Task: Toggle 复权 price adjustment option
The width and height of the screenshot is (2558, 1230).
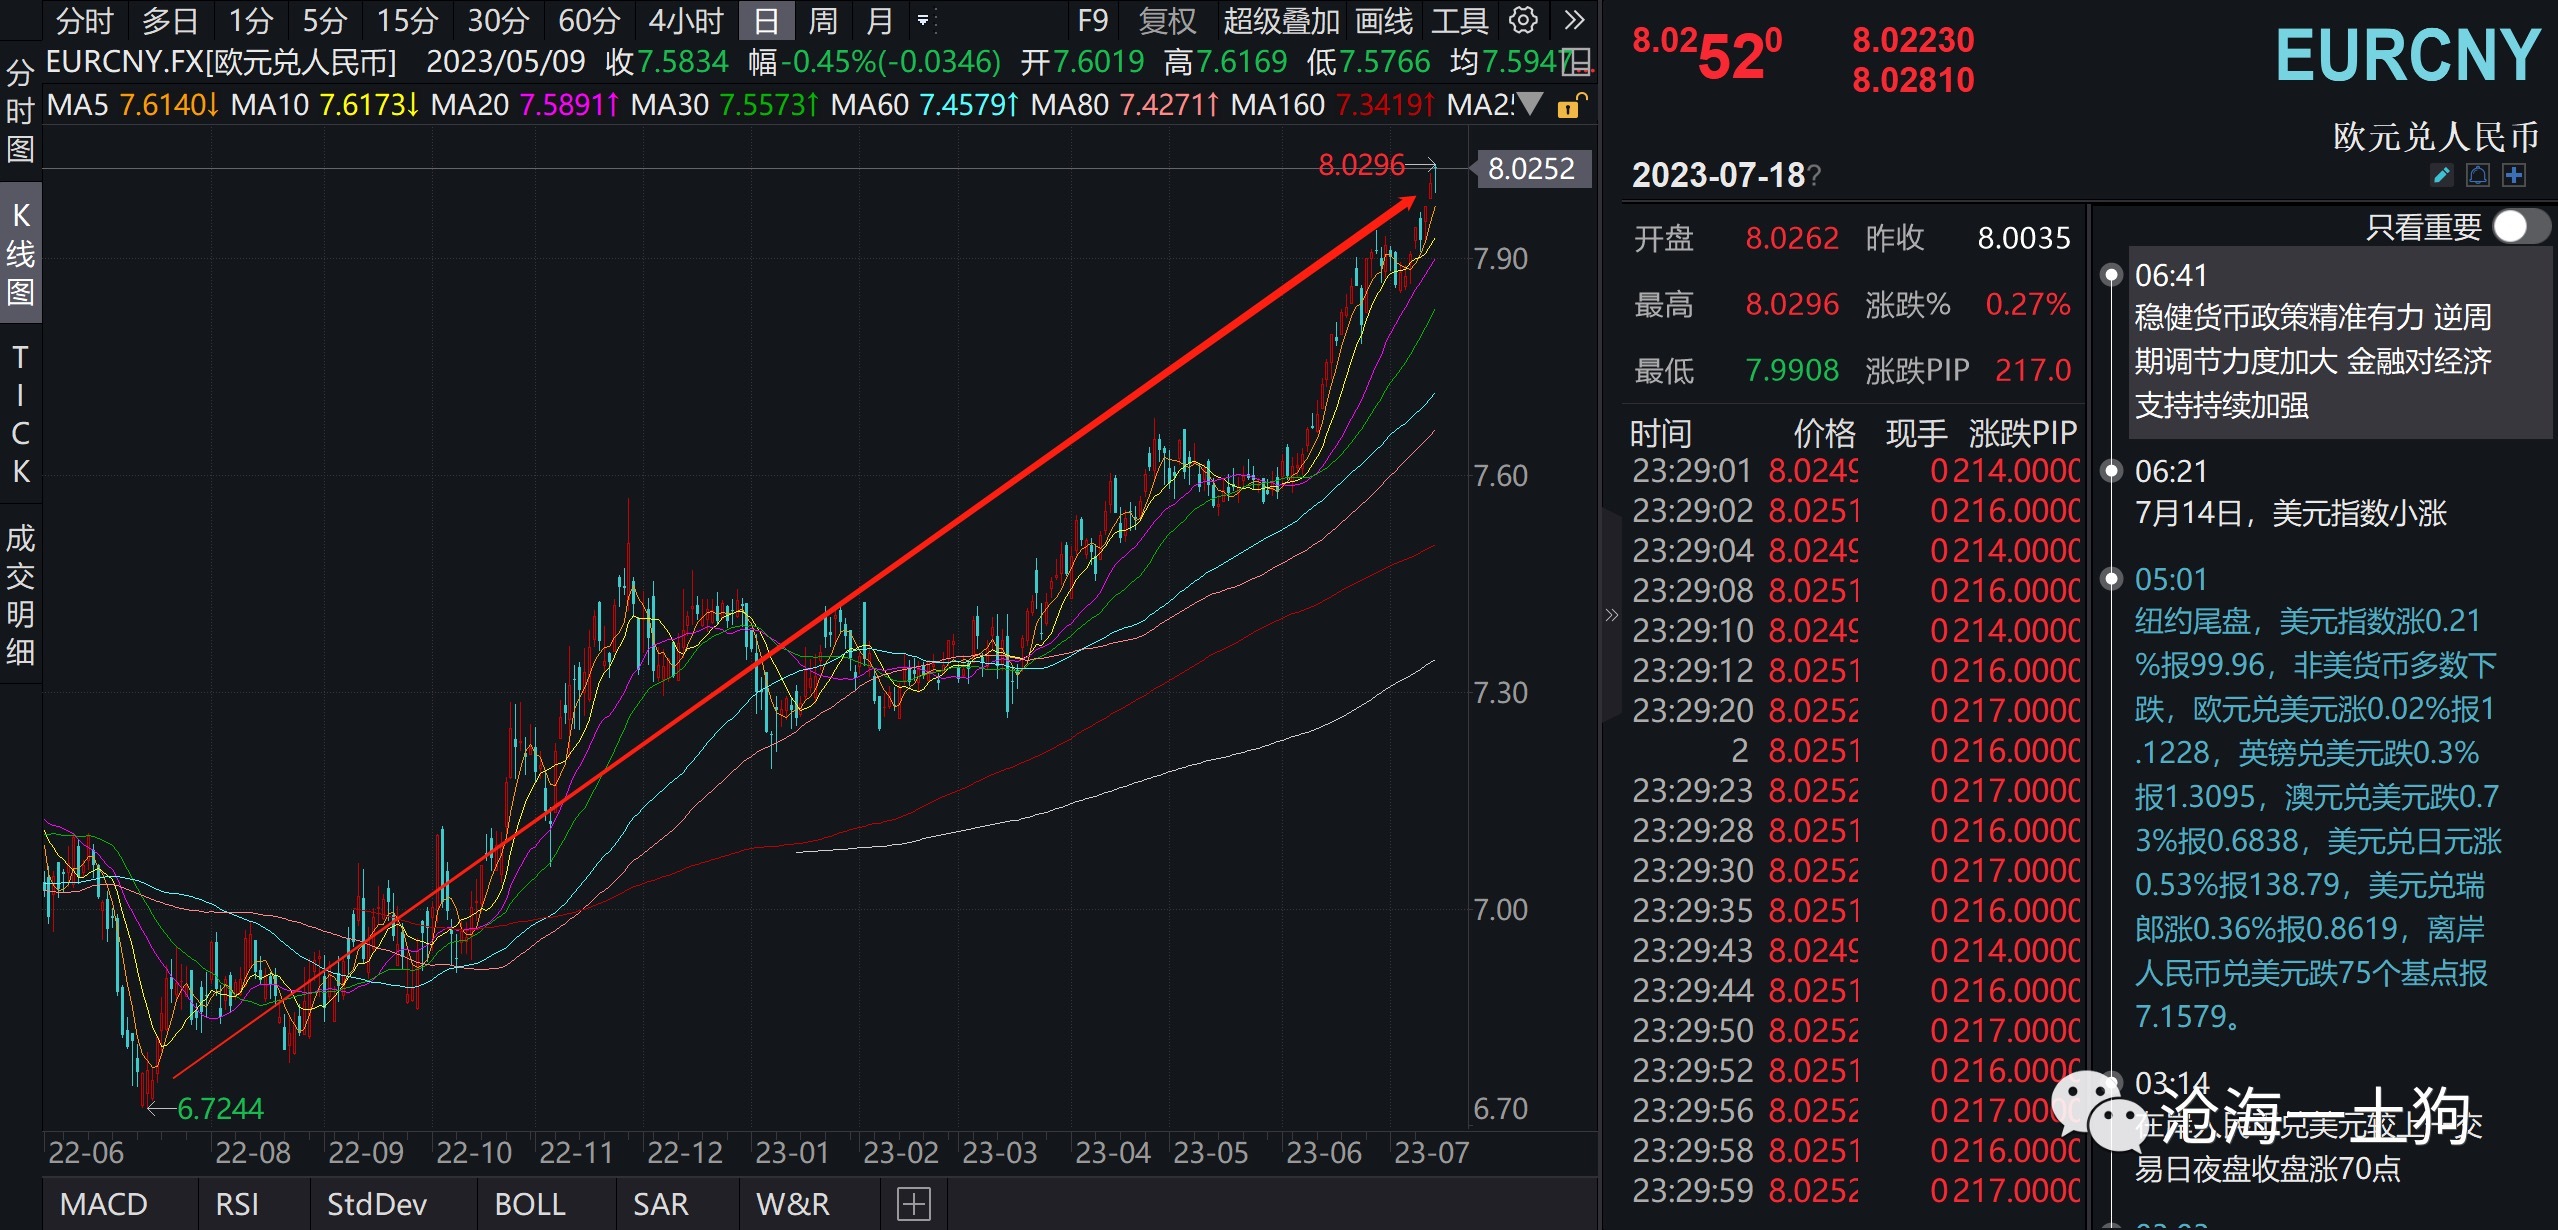Action: tap(1167, 20)
